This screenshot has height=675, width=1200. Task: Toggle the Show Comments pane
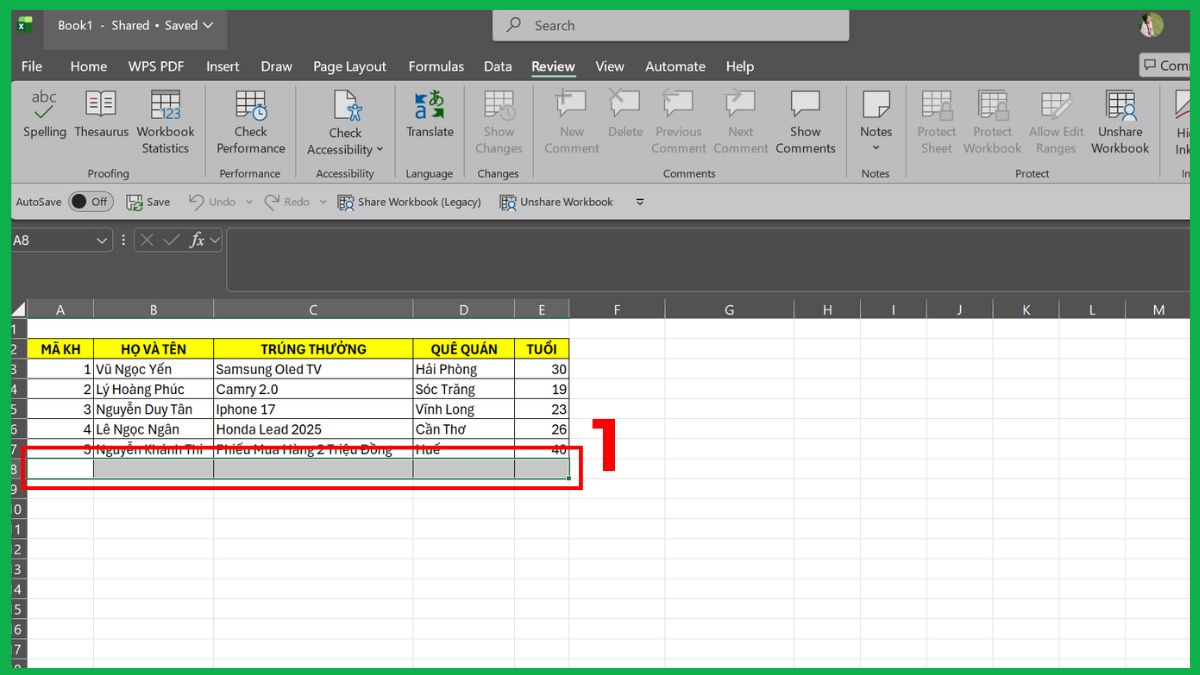[x=805, y=119]
